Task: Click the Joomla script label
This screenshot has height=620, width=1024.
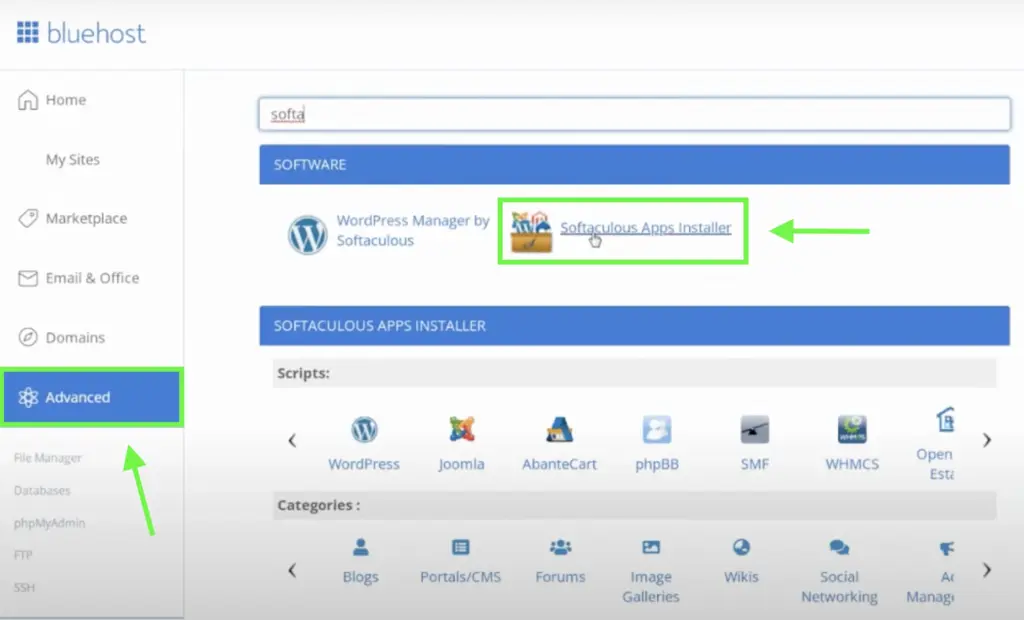Action: (x=462, y=464)
